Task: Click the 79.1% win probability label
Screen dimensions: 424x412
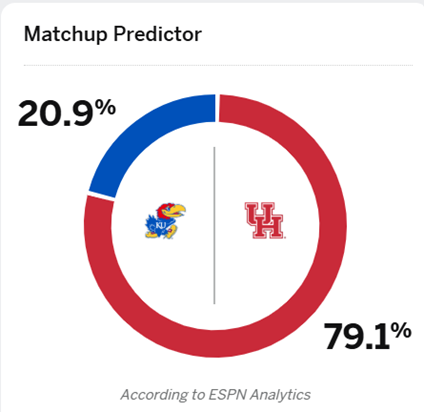Action: pos(367,335)
